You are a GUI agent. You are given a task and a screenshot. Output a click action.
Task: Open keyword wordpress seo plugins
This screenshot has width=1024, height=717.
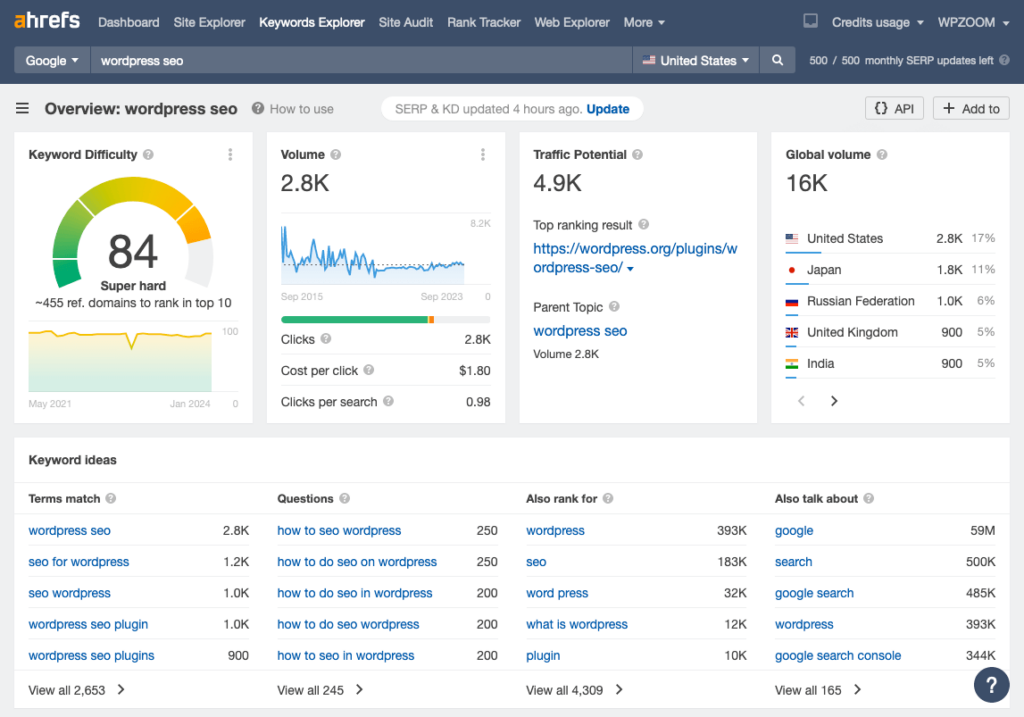(x=91, y=656)
